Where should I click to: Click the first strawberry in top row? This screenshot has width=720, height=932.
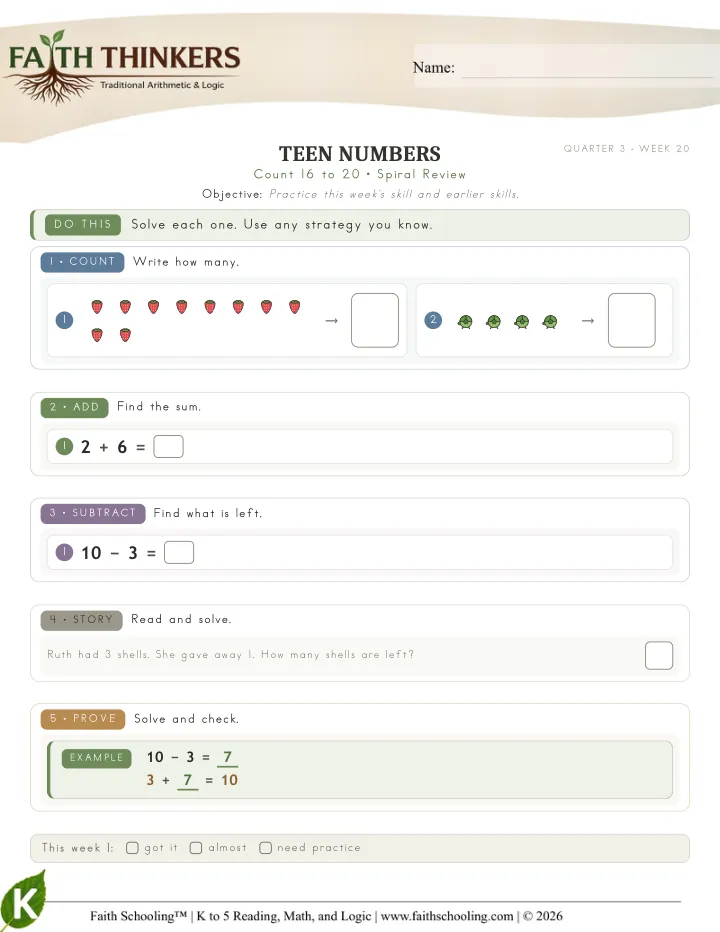click(x=97, y=307)
